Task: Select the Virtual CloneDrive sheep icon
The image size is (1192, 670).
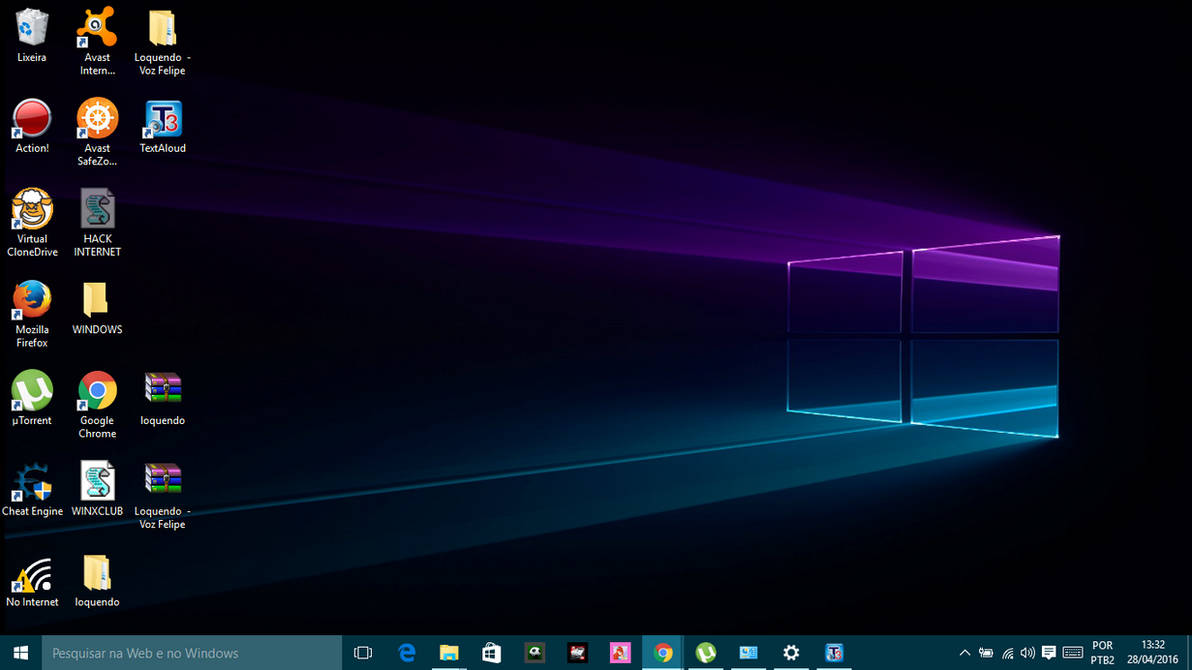Action: 32,223
